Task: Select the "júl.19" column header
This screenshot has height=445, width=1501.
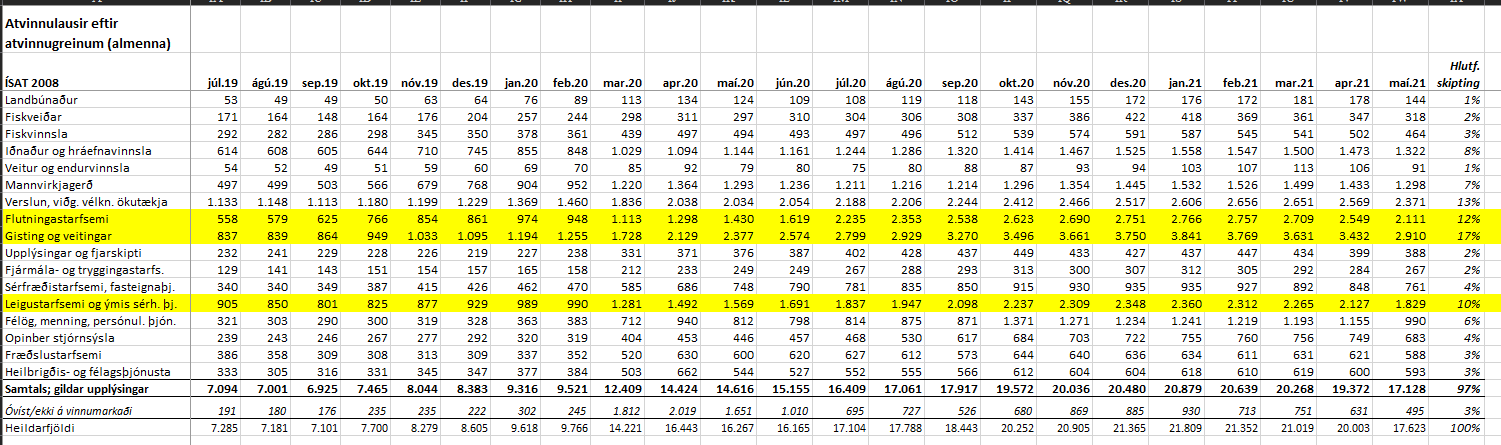Action: point(222,83)
